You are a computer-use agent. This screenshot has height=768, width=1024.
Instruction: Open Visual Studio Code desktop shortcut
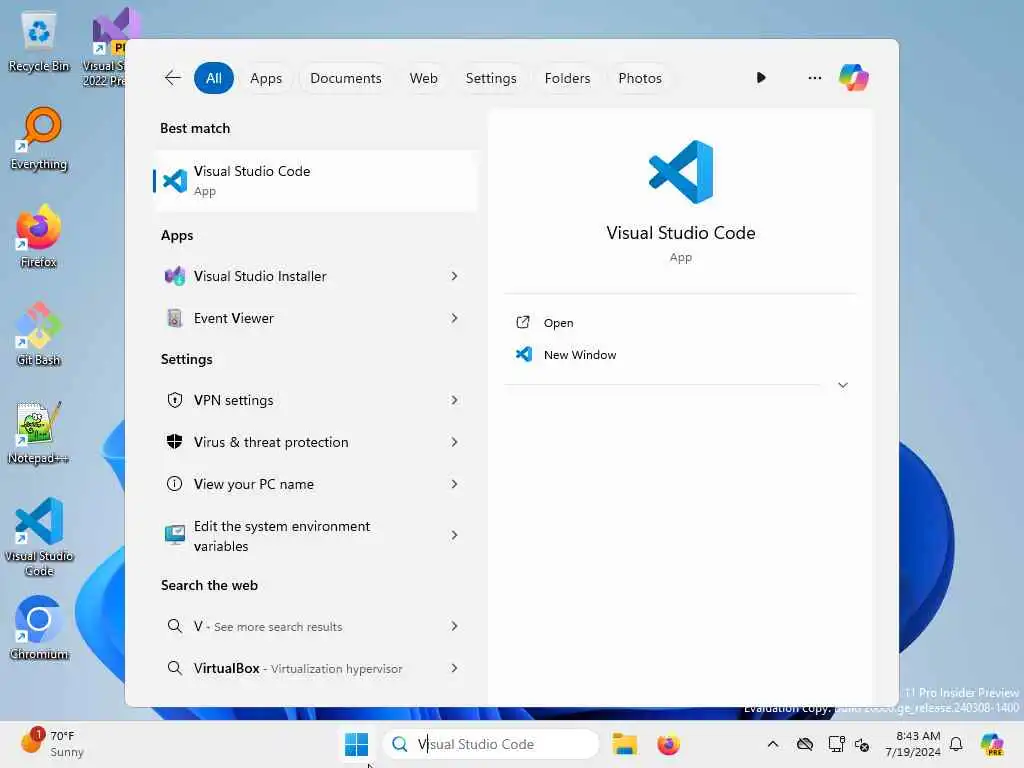(39, 537)
